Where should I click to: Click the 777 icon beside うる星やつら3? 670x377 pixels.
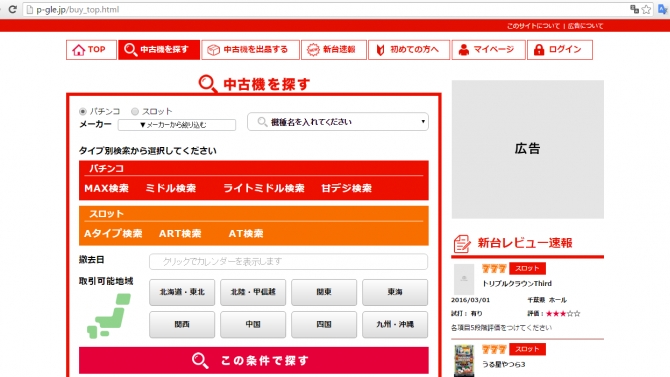494,349
